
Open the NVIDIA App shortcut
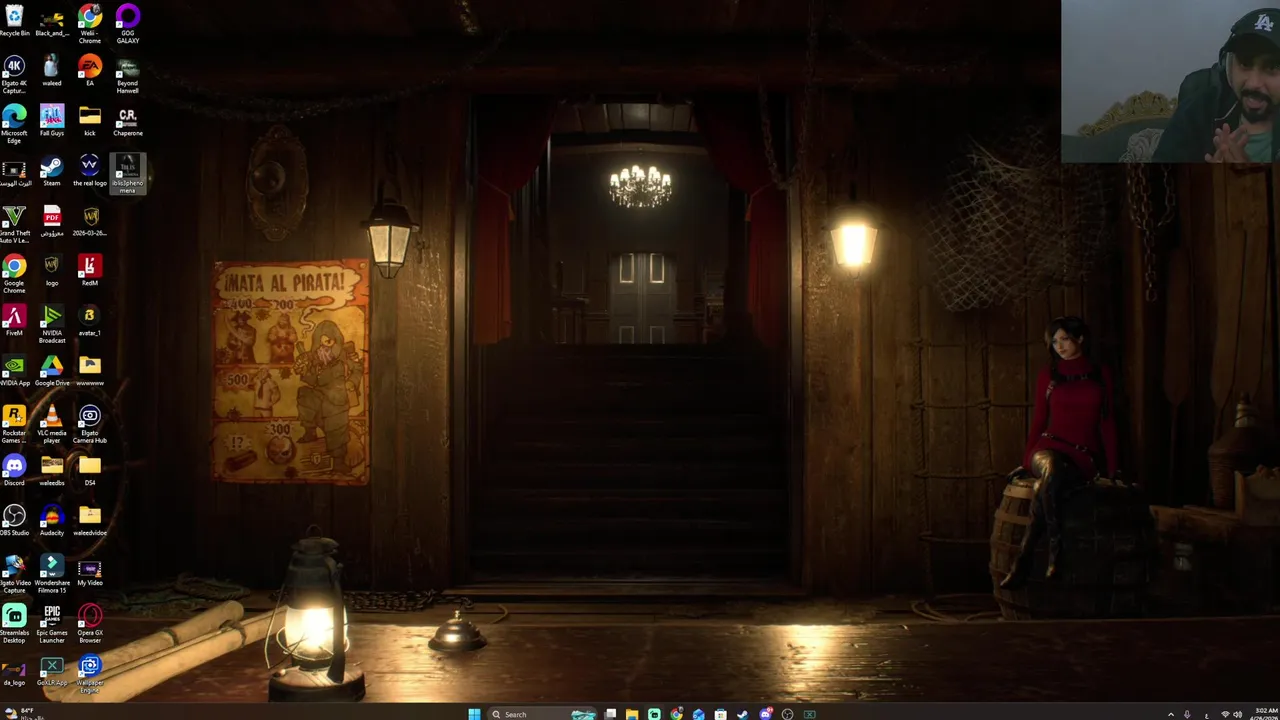14,371
